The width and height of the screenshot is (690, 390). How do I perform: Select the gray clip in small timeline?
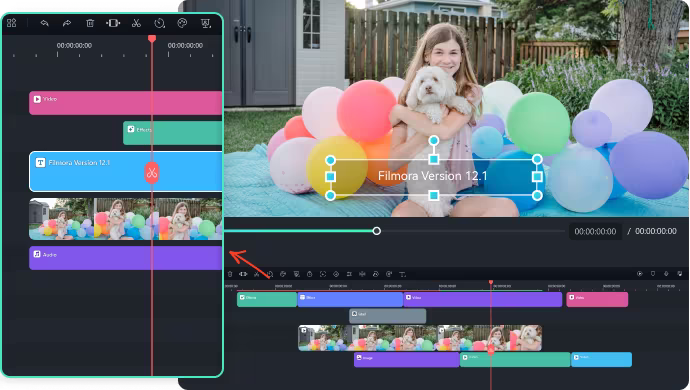point(388,316)
